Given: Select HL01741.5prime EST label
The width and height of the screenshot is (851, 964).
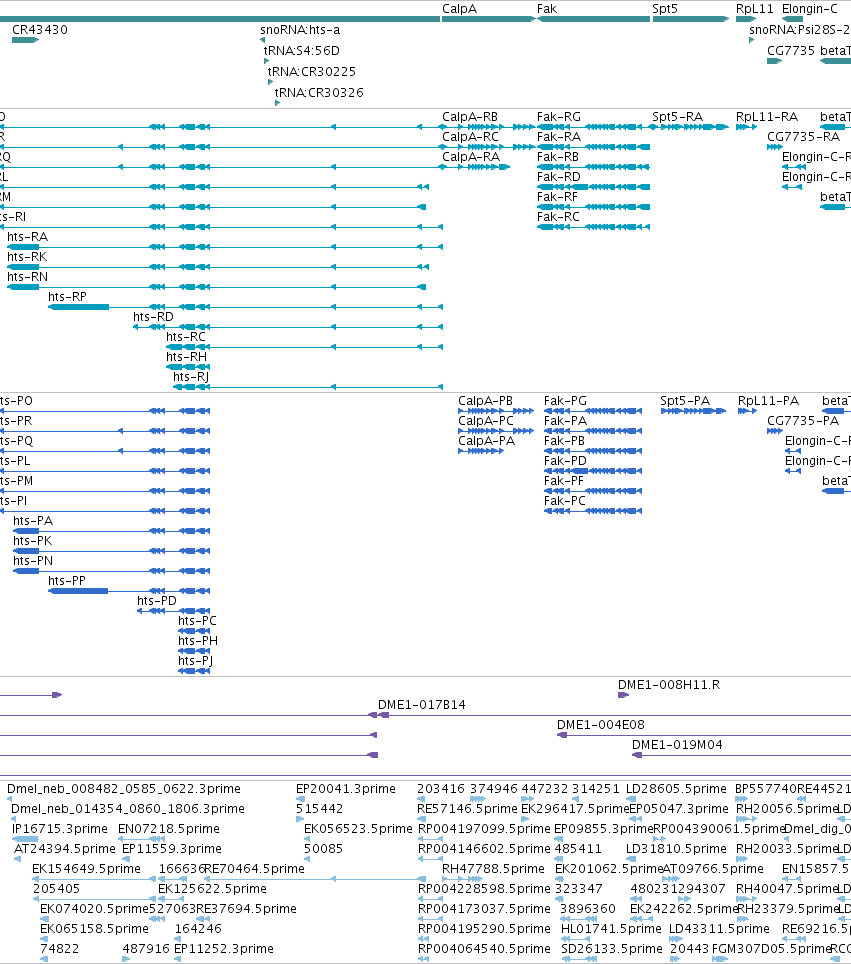Looking at the screenshot, I should (611, 929).
